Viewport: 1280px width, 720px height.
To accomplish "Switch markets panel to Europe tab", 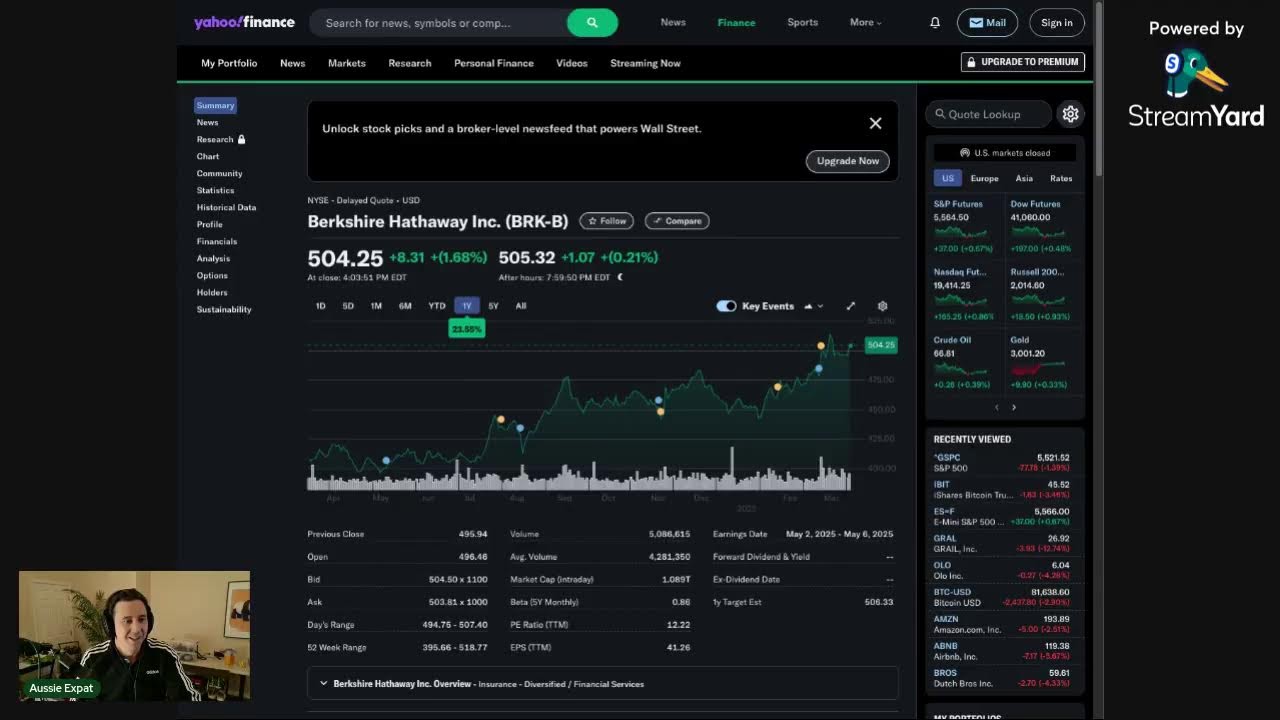I will pyautogui.click(x=984, y=178).
